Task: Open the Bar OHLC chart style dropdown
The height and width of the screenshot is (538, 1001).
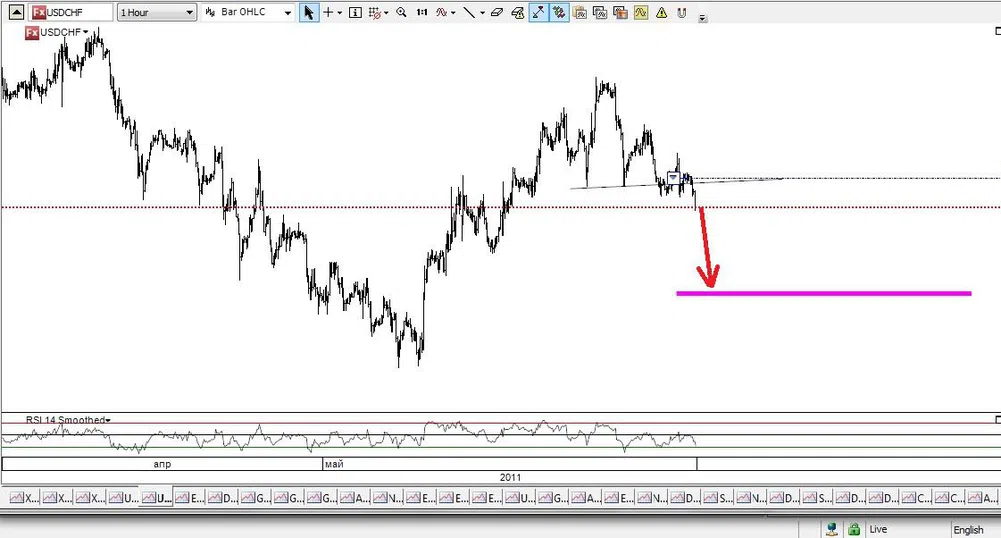Action: (248, 12)
